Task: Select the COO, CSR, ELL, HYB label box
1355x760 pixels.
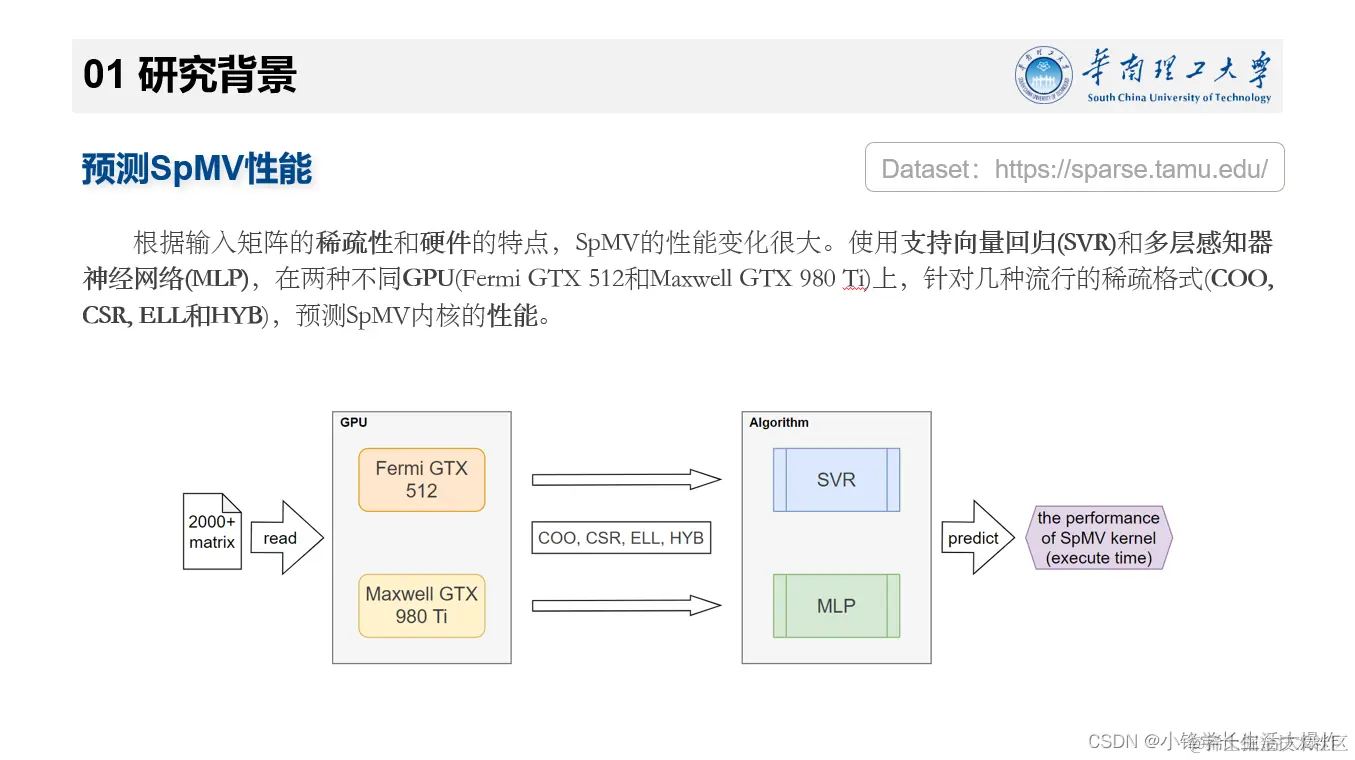Action: pos(622,537)
